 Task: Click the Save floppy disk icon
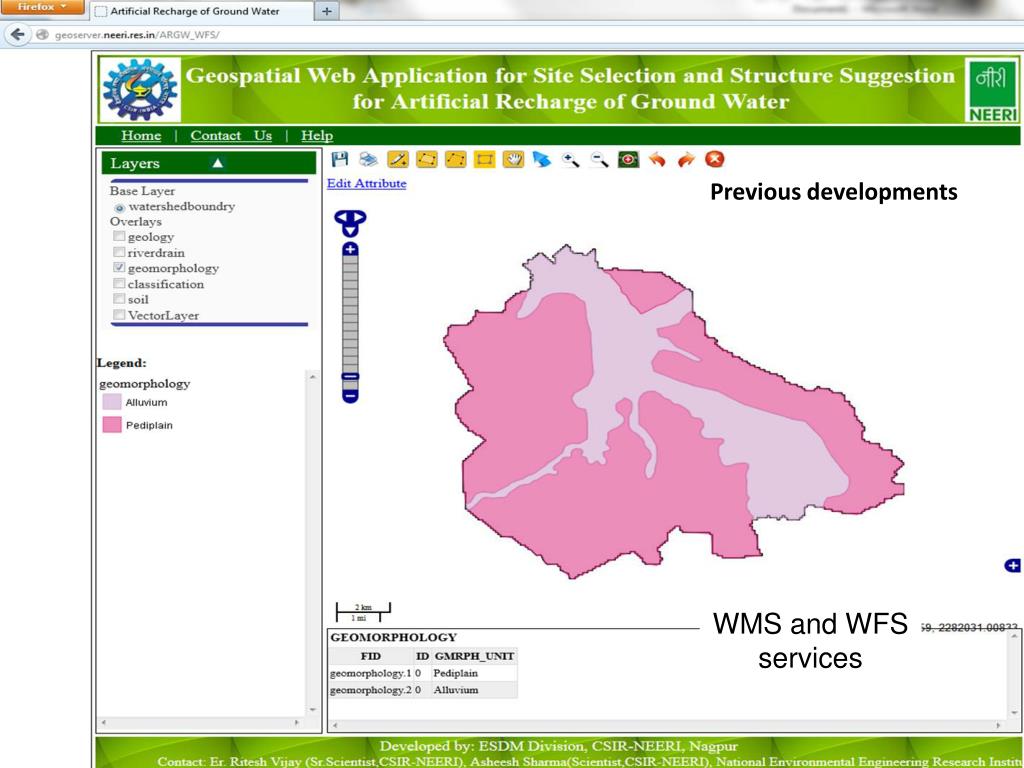point(340,159)
